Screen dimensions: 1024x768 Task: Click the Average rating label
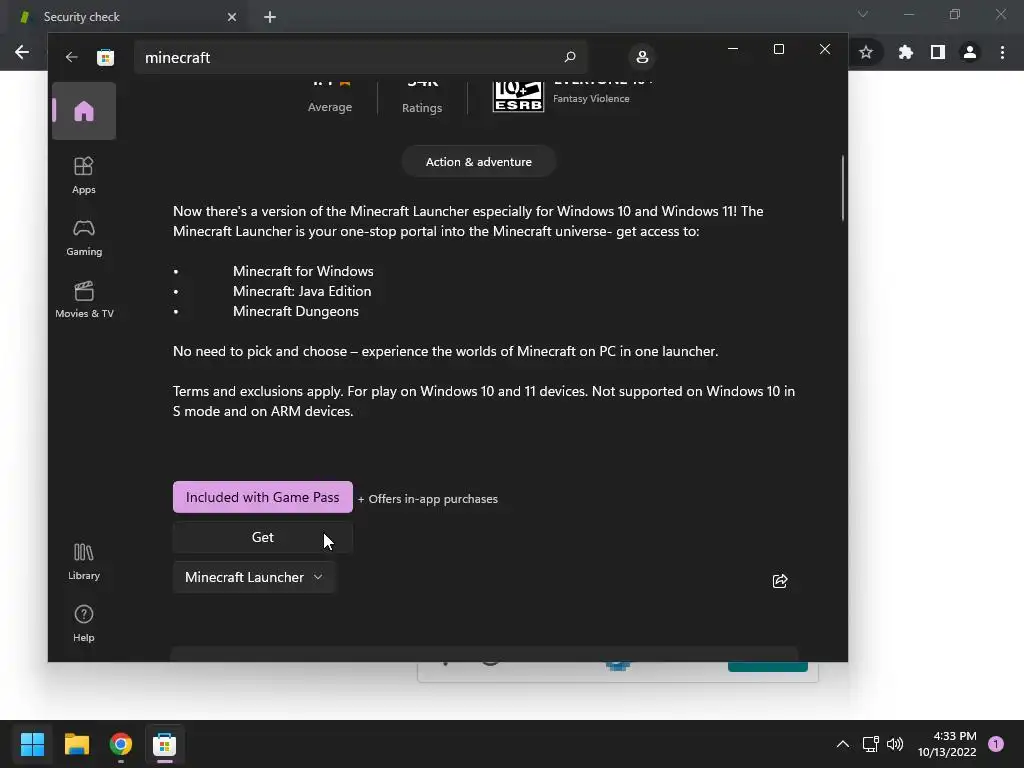pyautogui.click(x=330, y=107)
